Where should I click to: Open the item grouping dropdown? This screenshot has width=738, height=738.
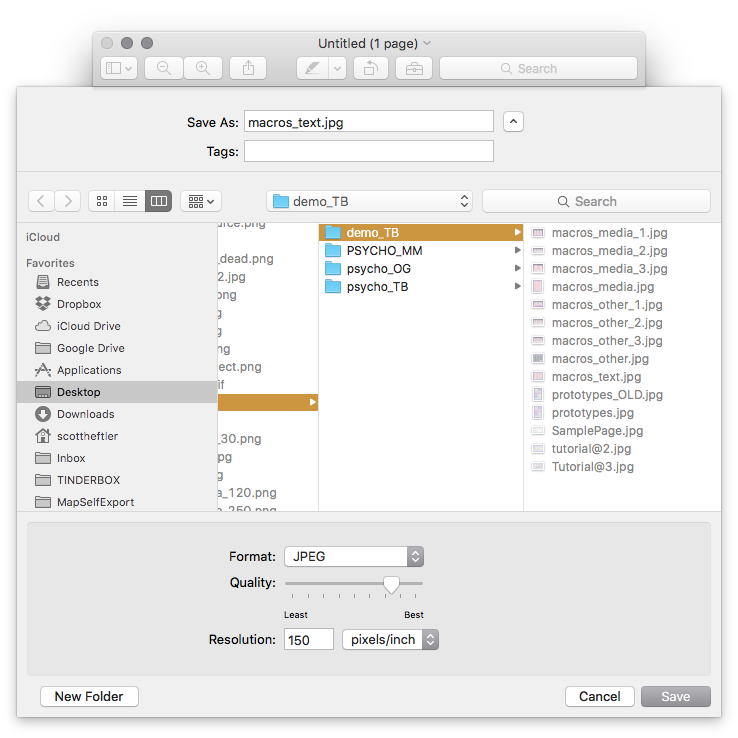tap(201, 201)
